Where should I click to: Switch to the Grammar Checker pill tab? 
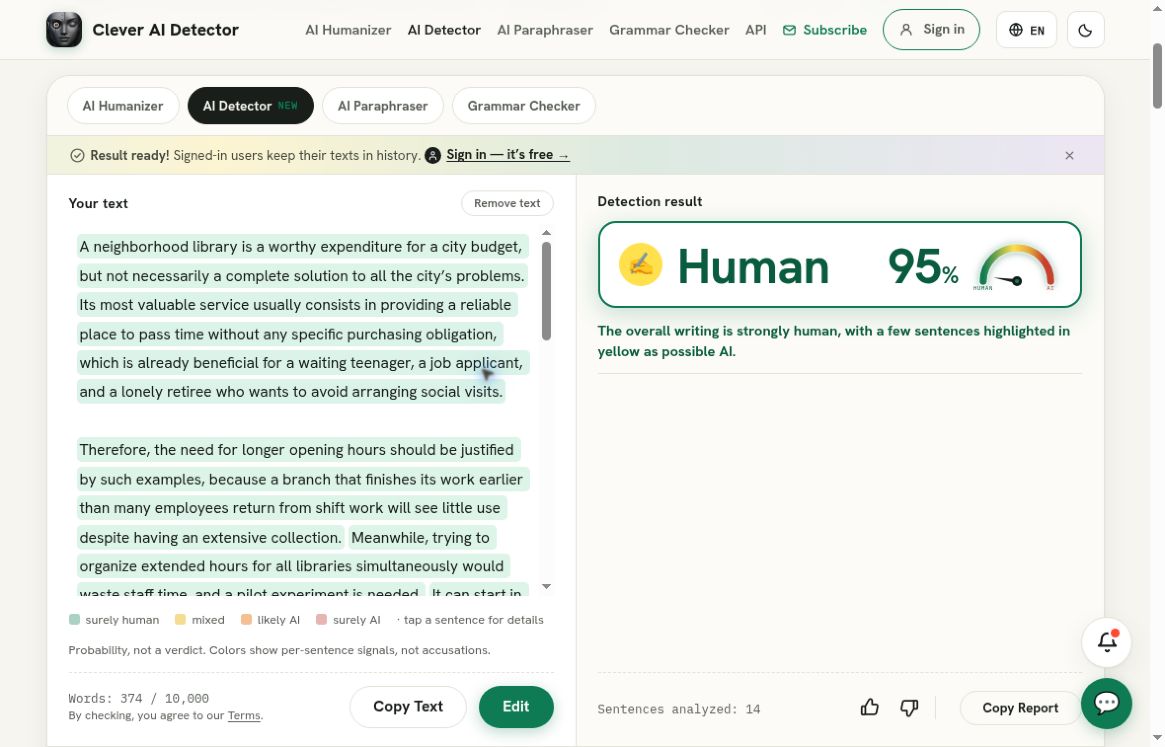coord(524,106)
